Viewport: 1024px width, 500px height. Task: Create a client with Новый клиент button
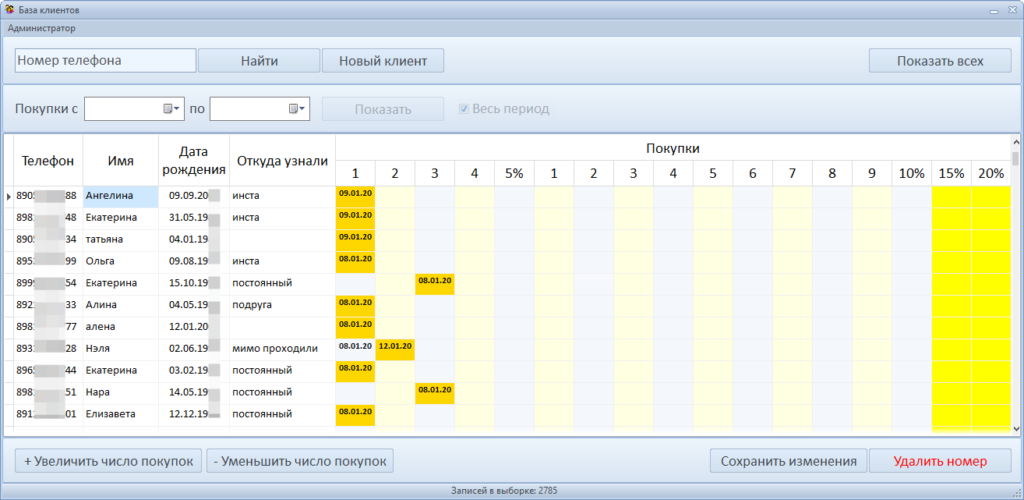(383, 61)
